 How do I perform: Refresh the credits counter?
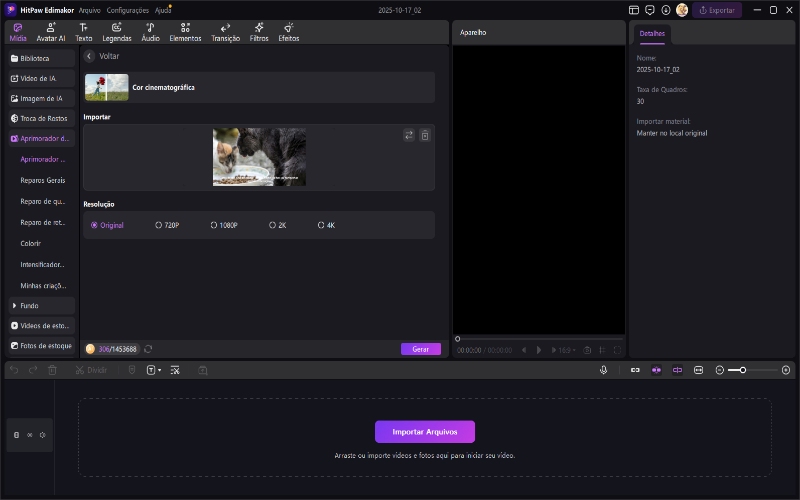(148, 349)
